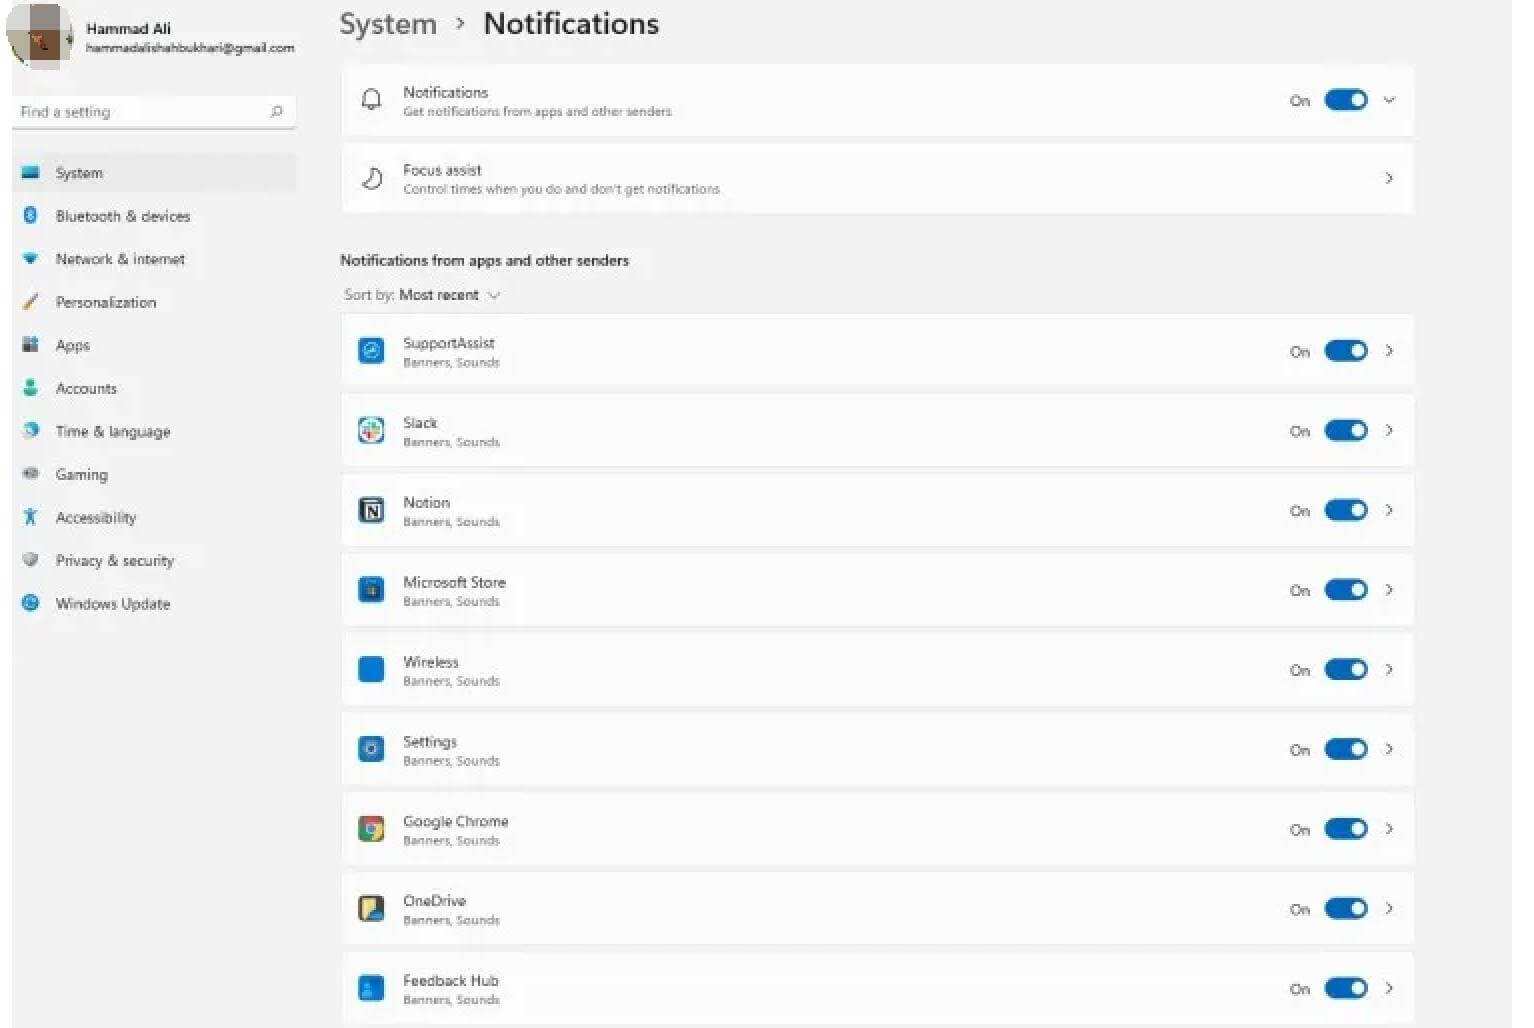Image resolution: width=1534 pixels, height=1028 pixels.
Task: Disable notifications for Slack
Action: 1345,430
